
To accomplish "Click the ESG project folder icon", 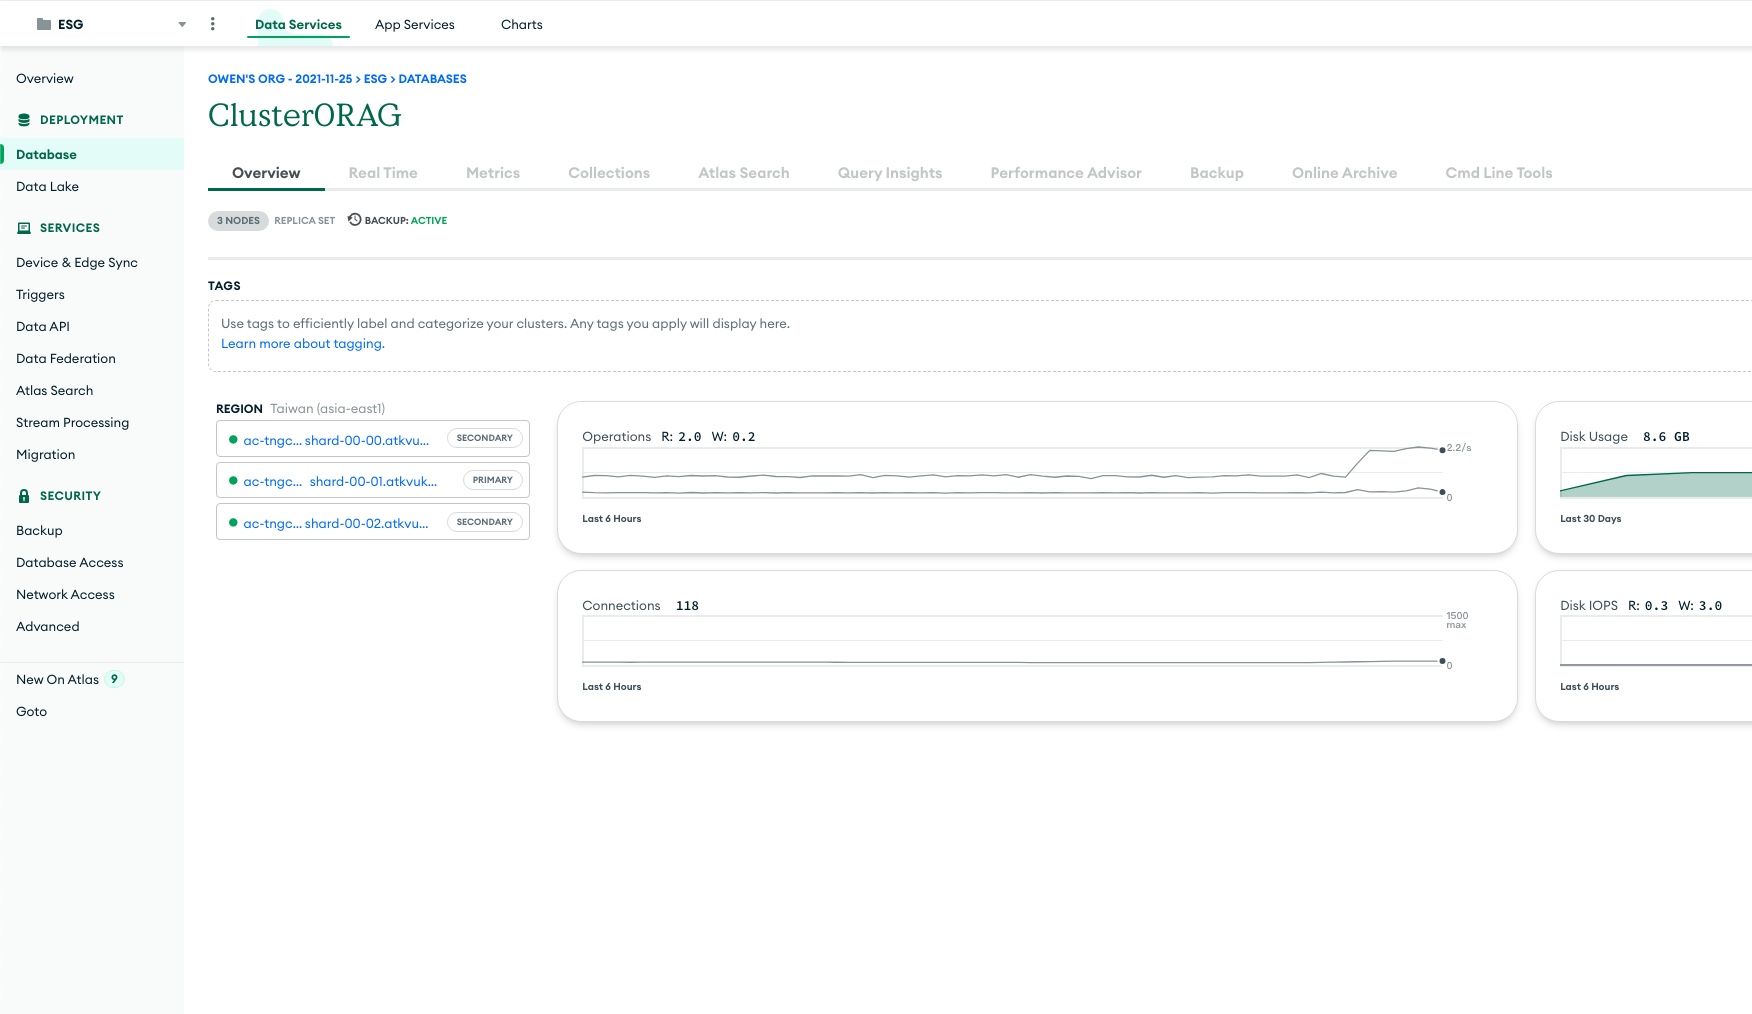I will pyautogui.click(x=44, y=24).
